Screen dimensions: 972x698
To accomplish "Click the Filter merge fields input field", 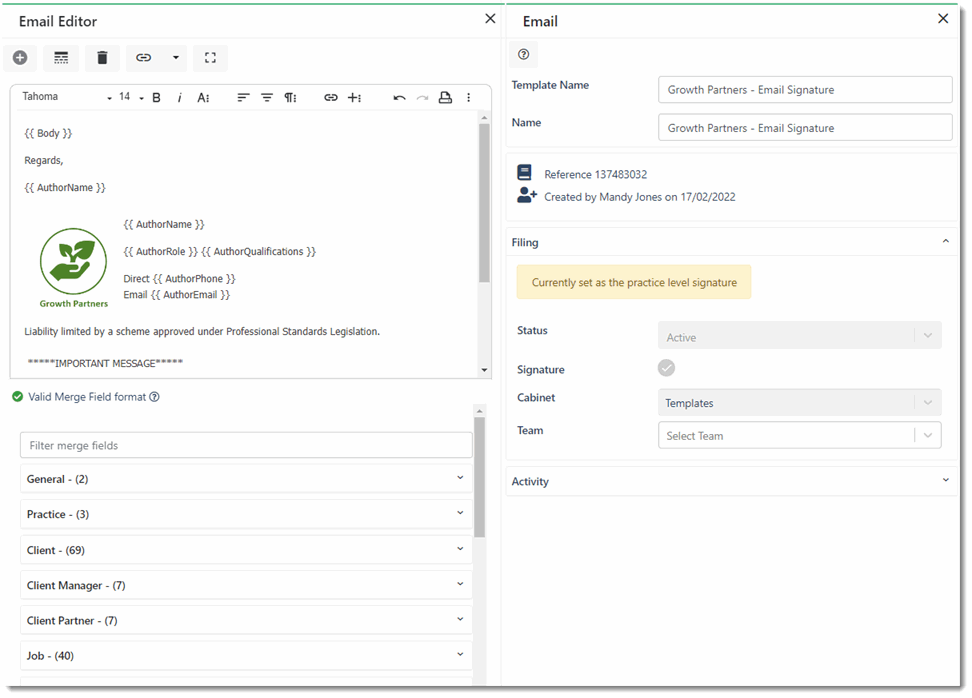I will tap(245, 444).
